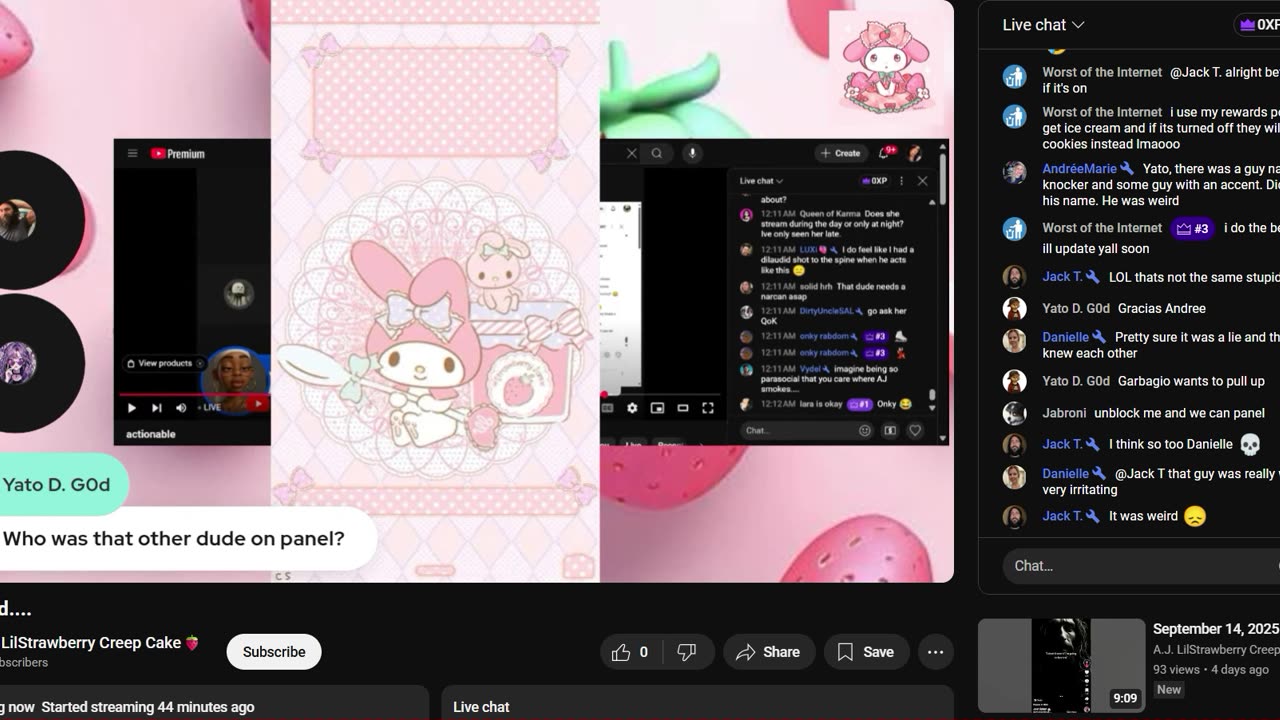Click 'Started streaming 44 minutes ago' description

(148, 707)
